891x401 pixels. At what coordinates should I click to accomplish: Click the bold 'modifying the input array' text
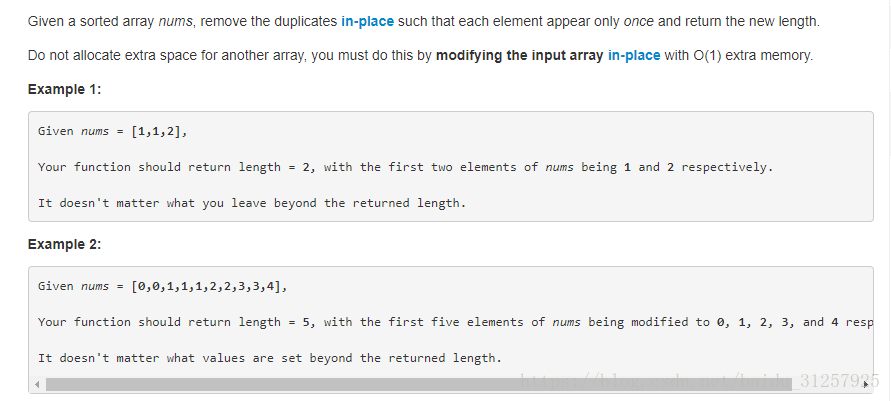point(519,55)
